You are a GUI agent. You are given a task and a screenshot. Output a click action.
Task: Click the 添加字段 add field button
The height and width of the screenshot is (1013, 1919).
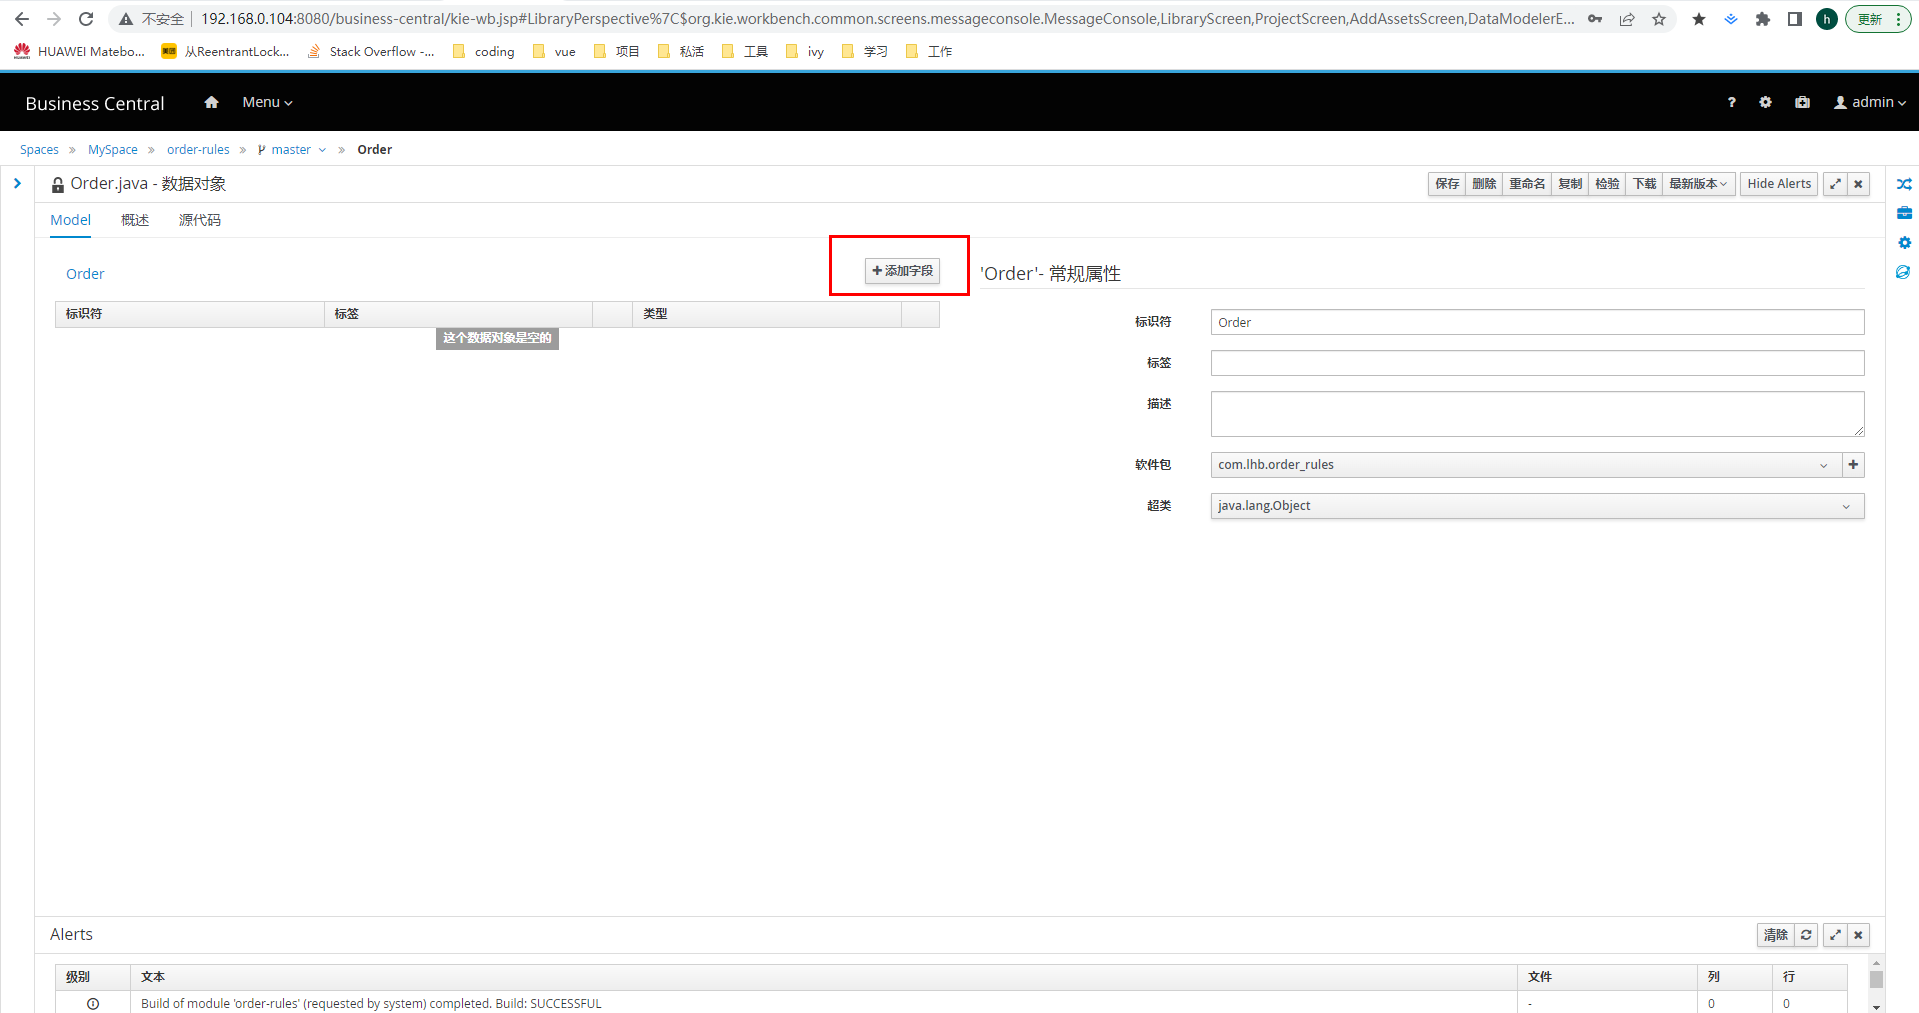click(902, 271)
